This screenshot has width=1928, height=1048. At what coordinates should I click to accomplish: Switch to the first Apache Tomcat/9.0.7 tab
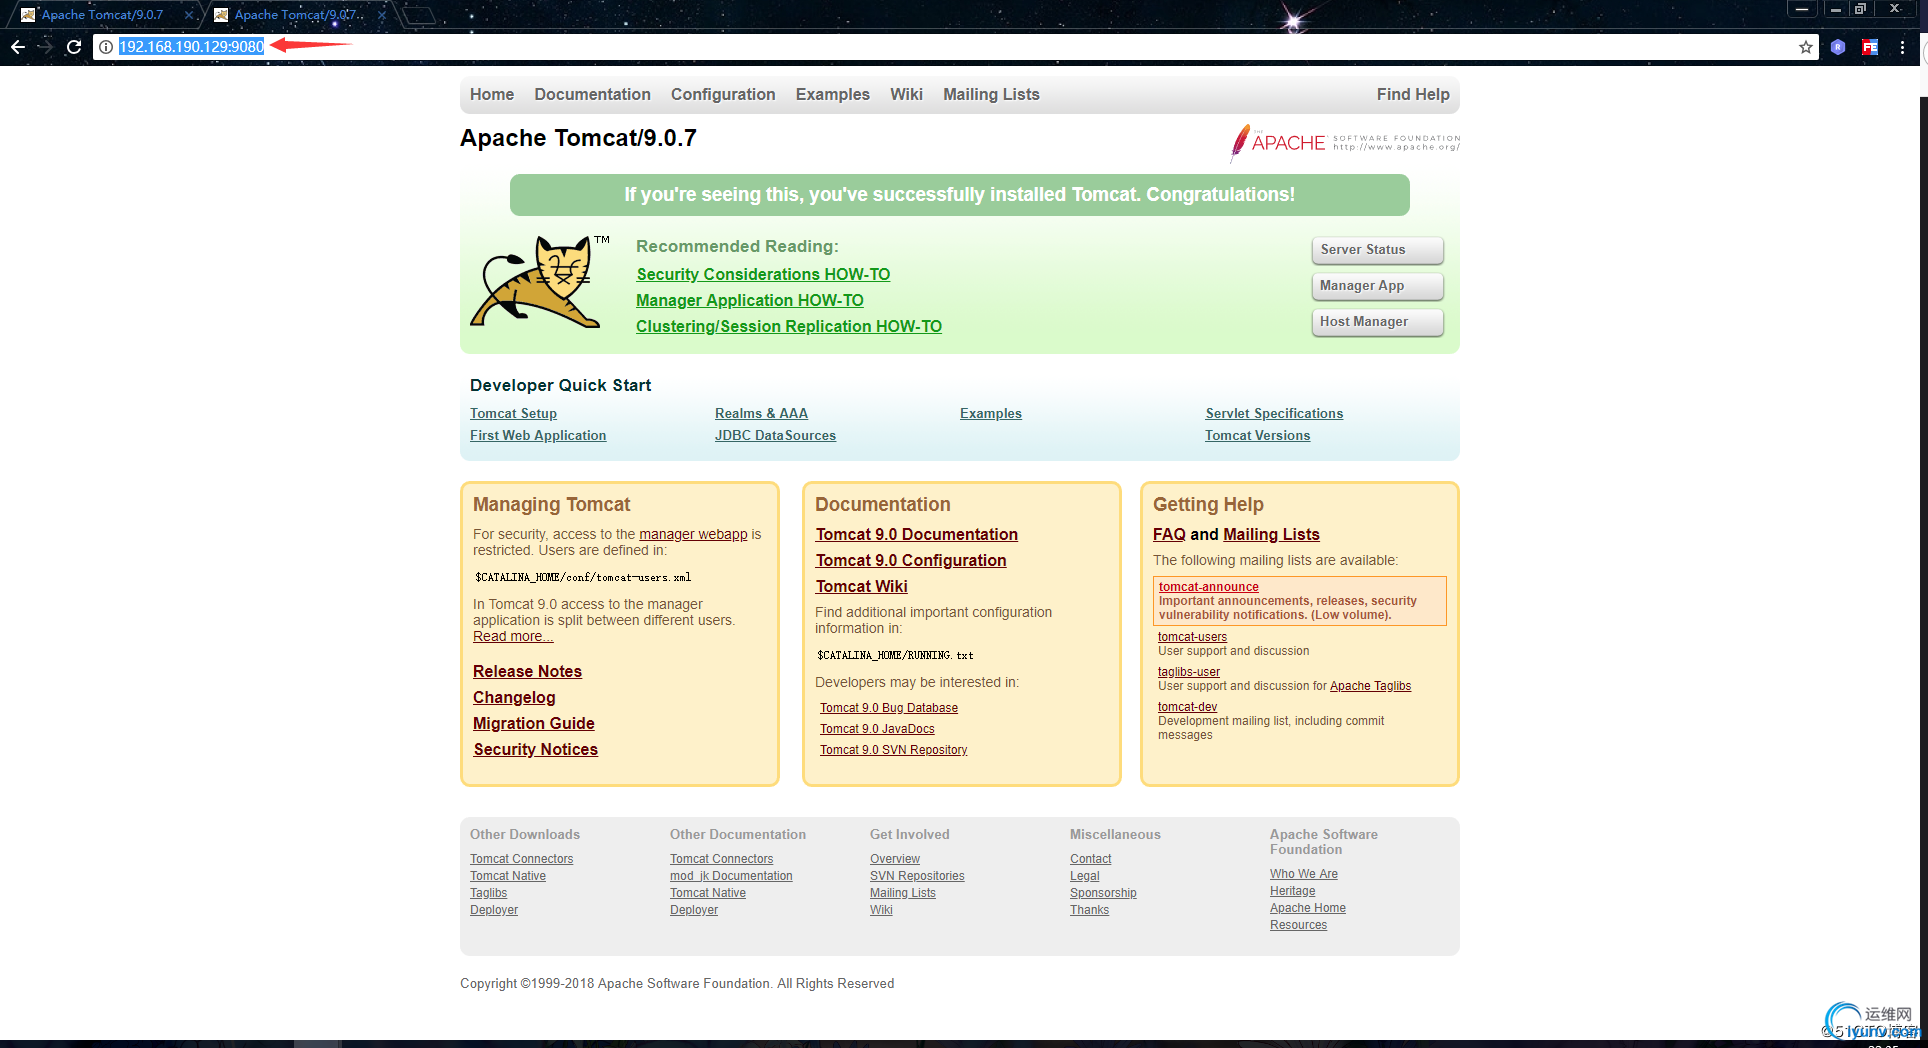[x=102, y=15]
